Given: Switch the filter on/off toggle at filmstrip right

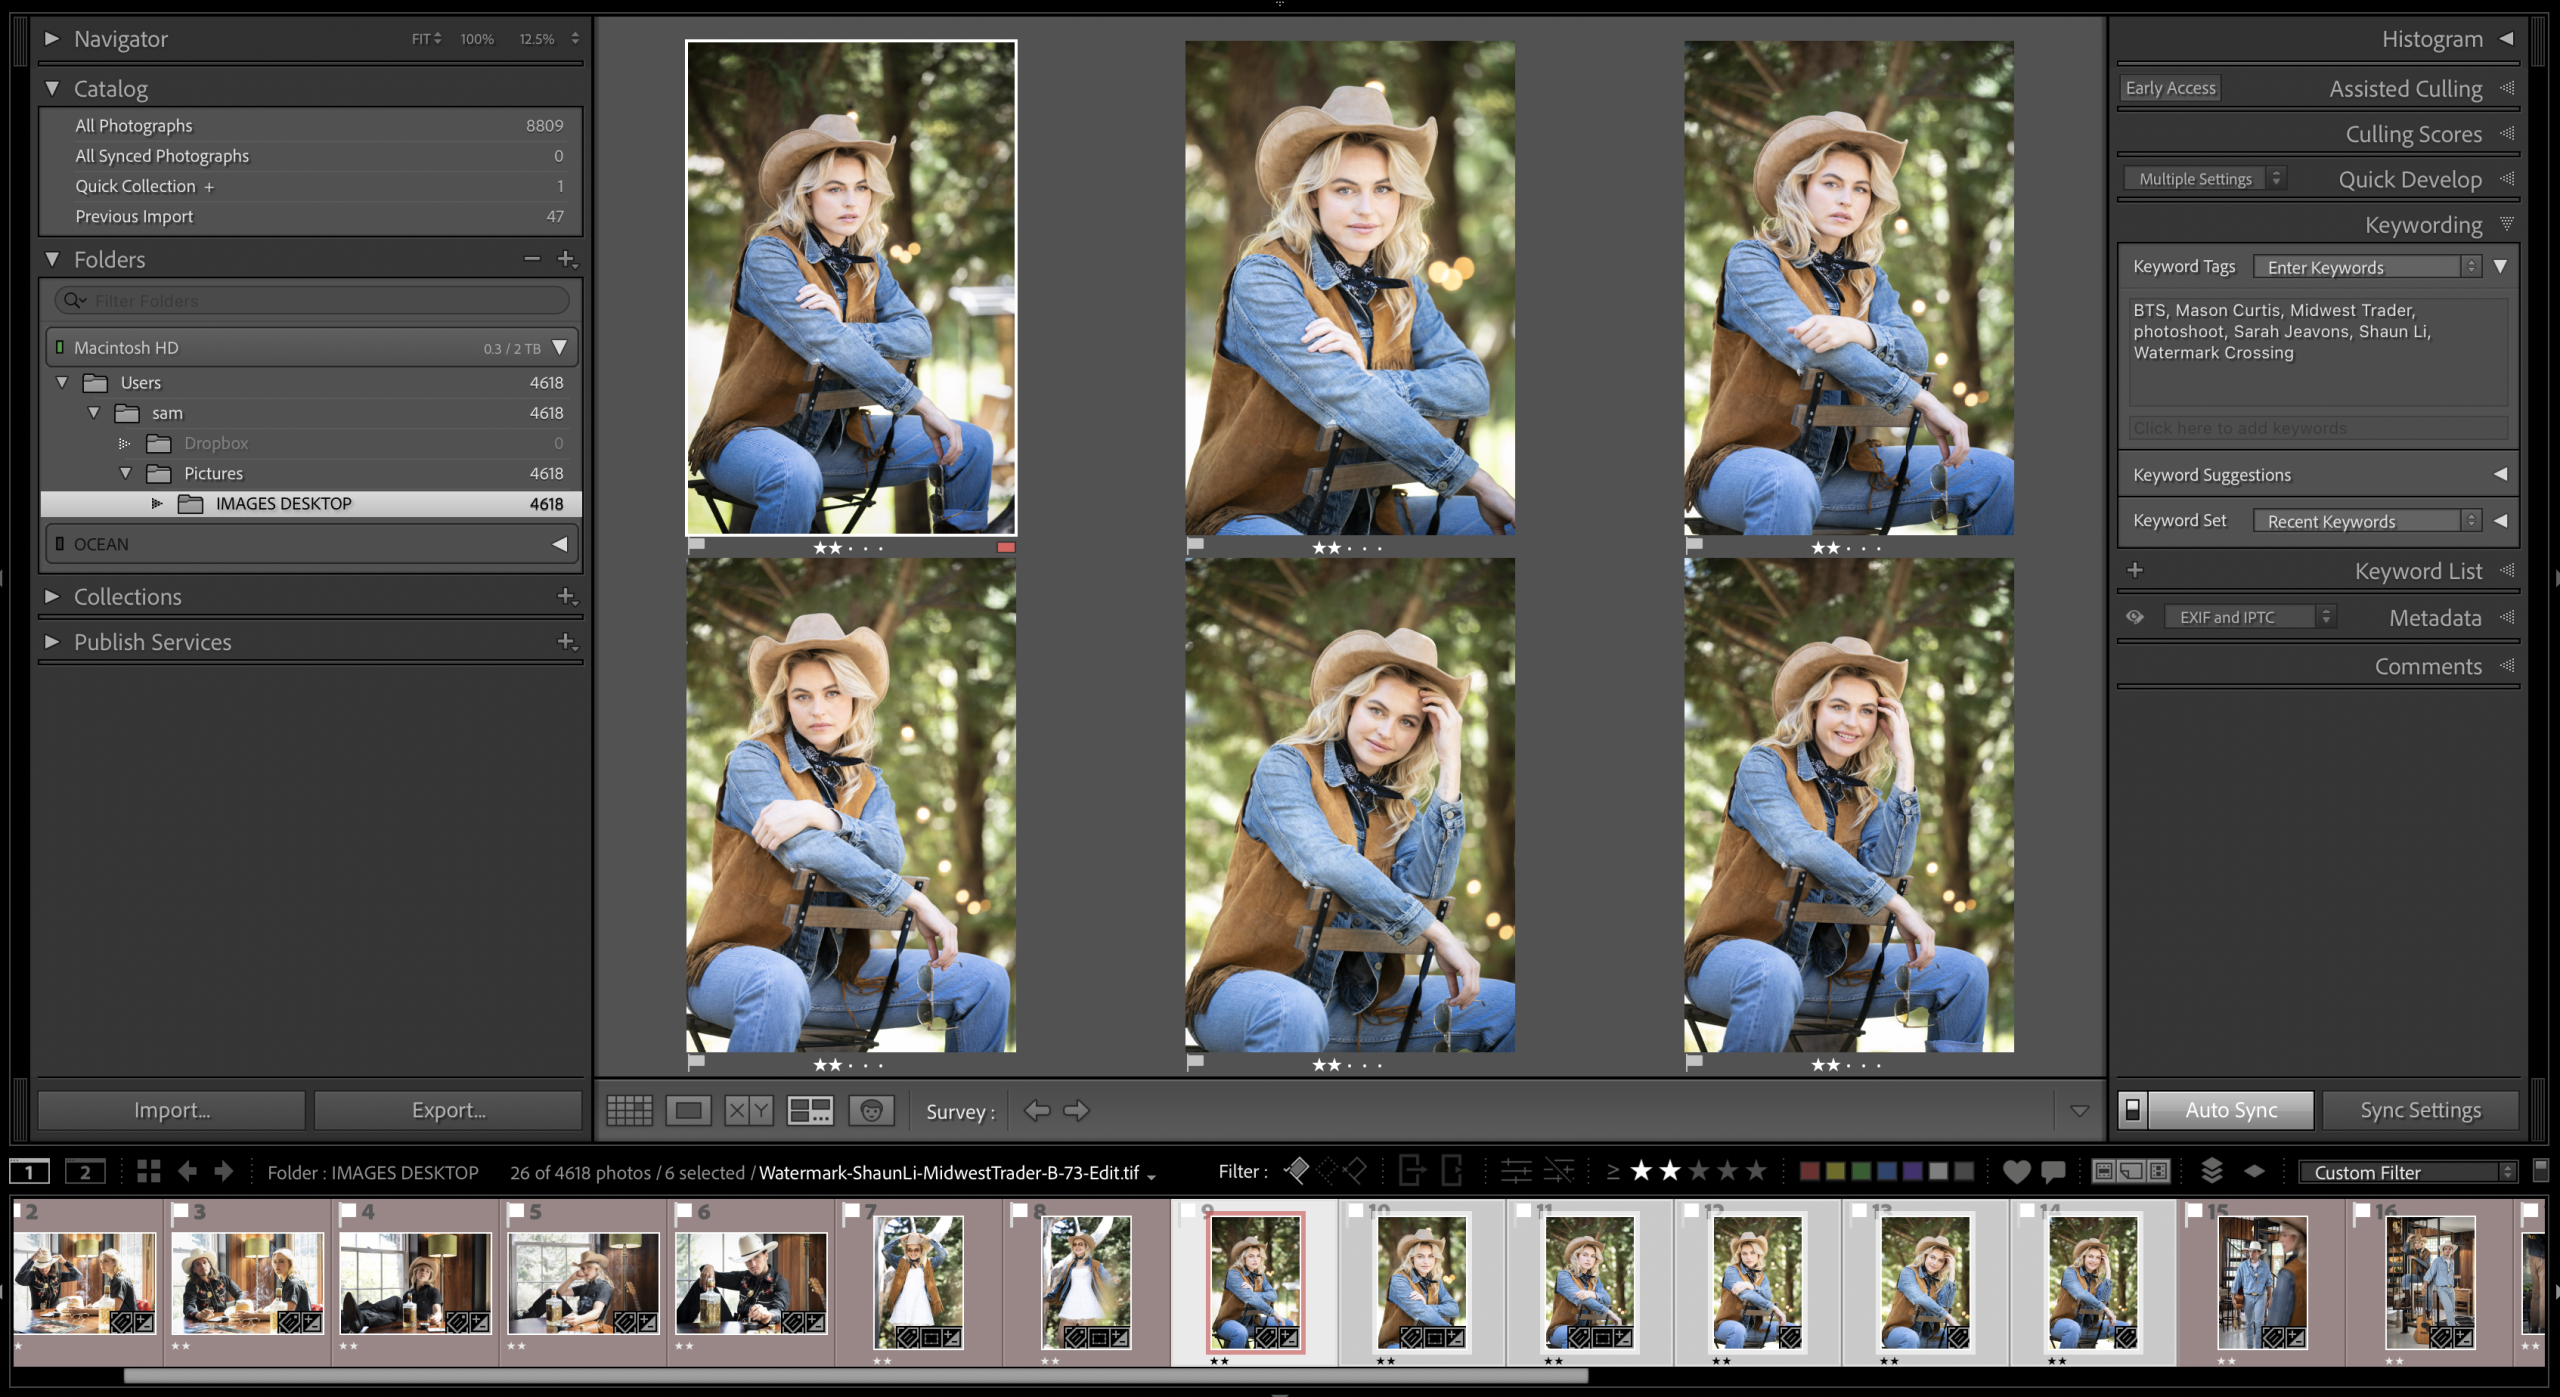Looking at the screenshot, I should click(2539, 1170).
